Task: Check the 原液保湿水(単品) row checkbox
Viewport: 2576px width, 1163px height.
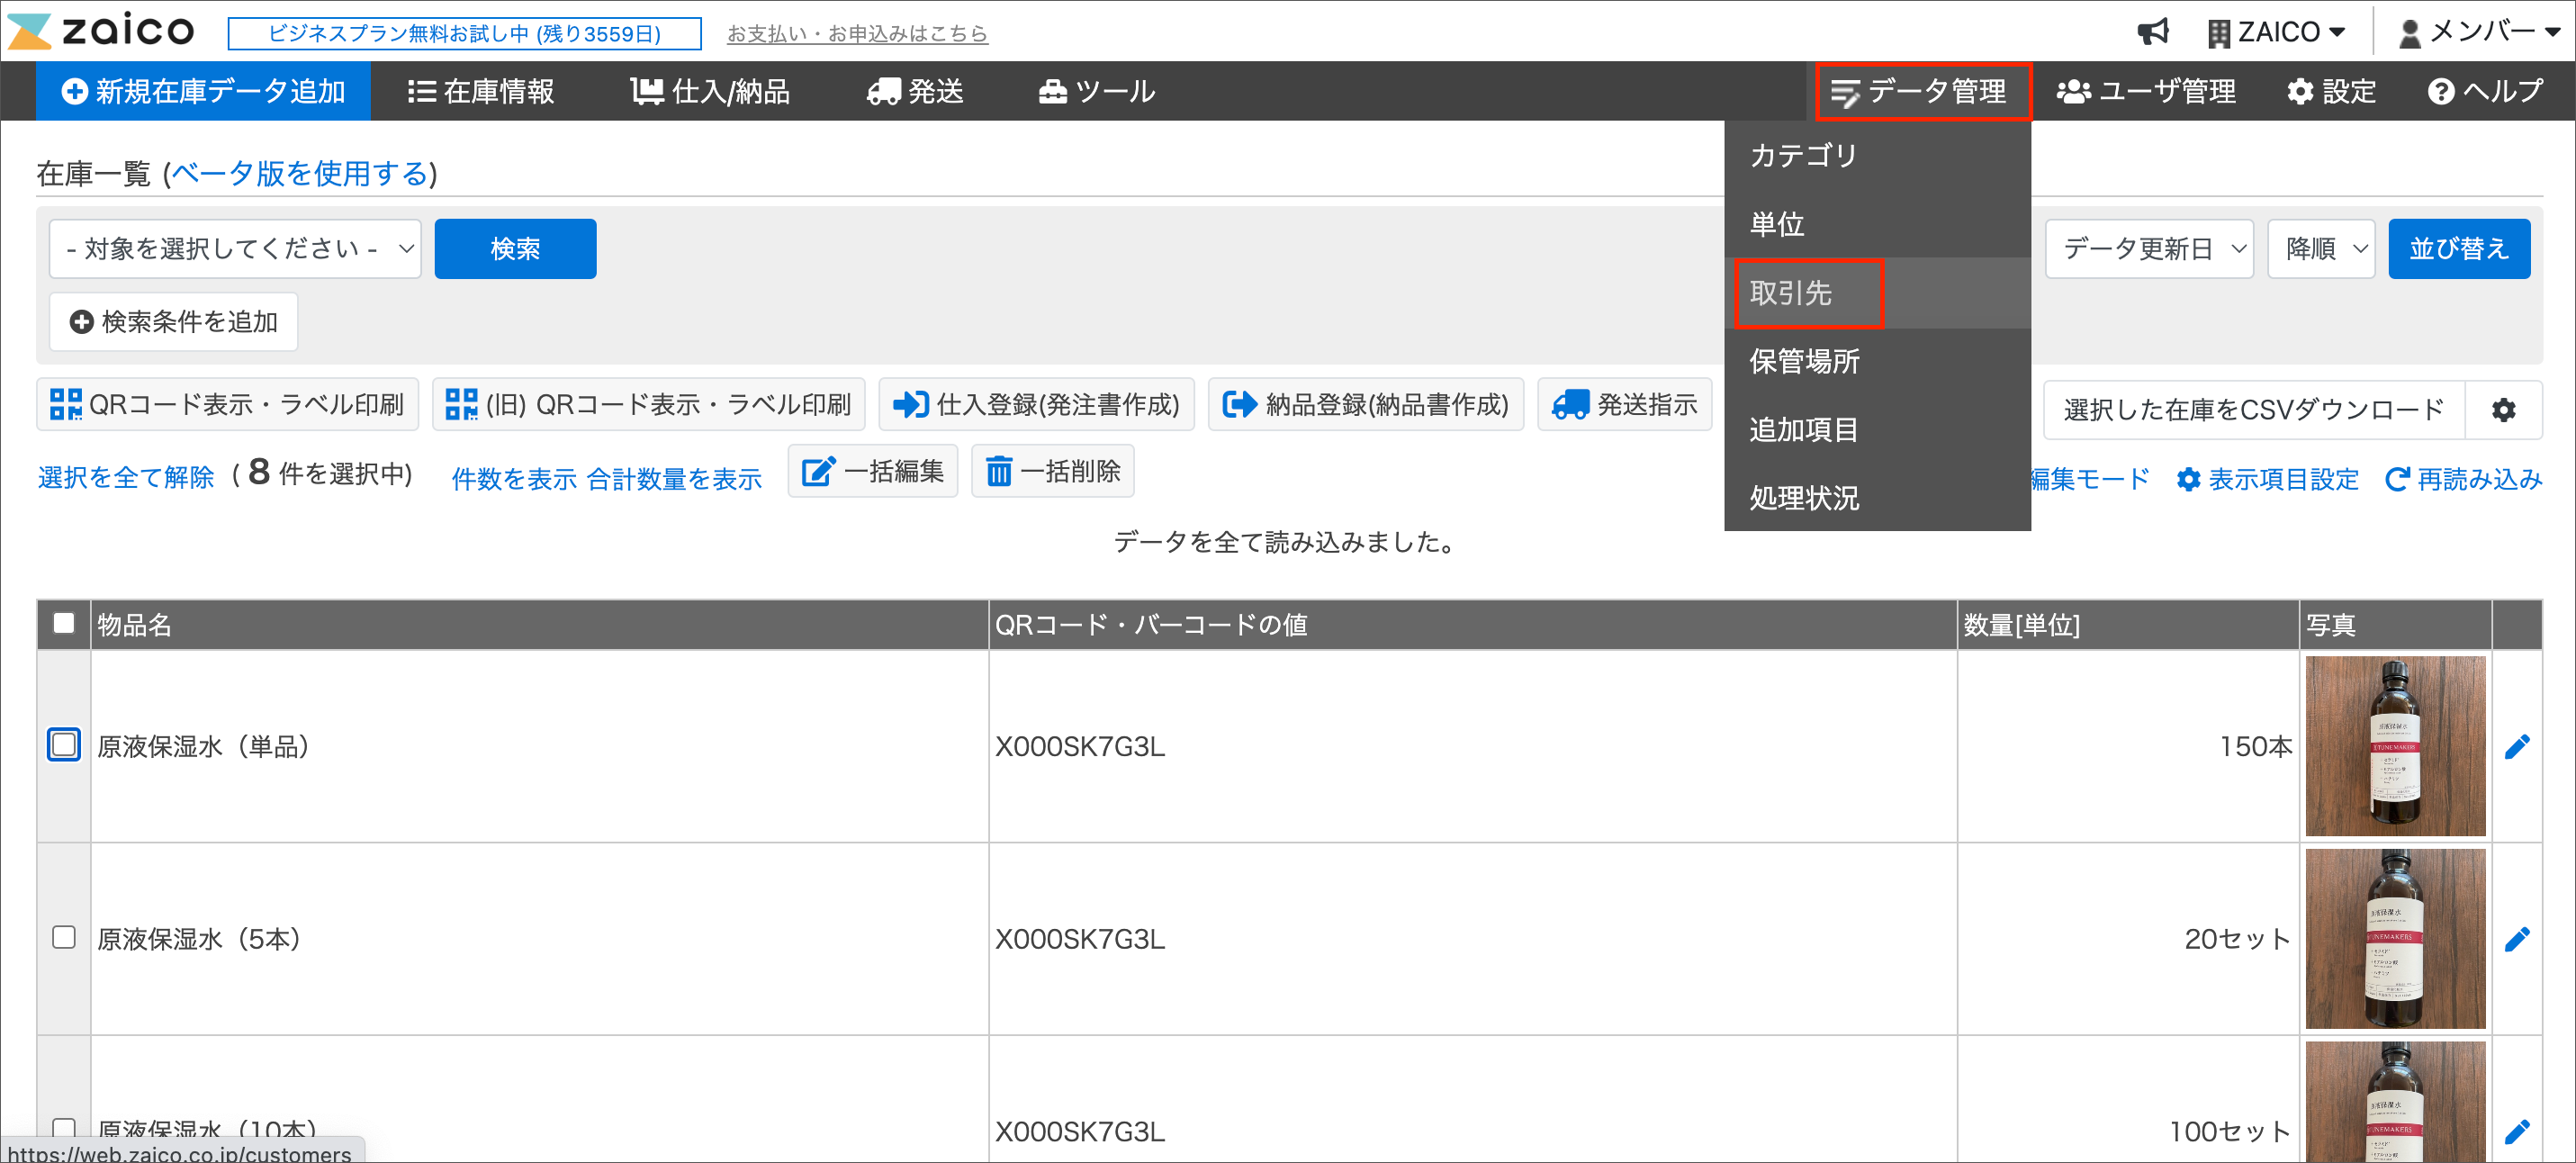Action: click(x=64, y=745)
